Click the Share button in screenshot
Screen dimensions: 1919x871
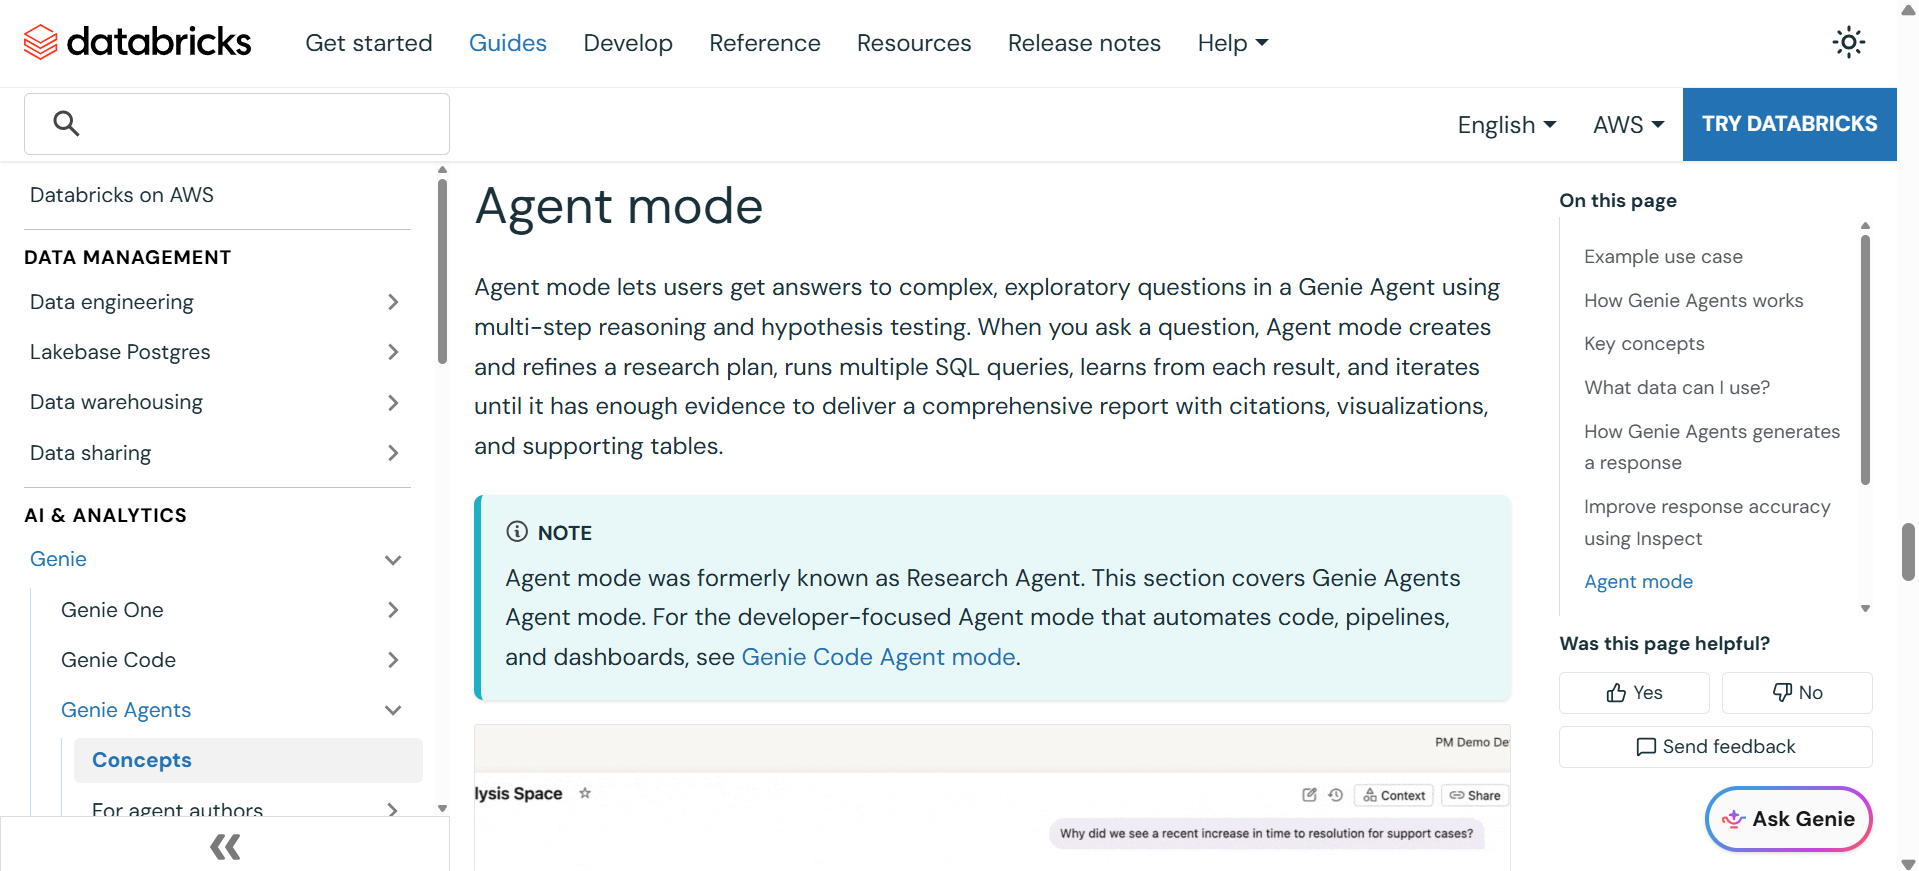pyautogui.click(x=1475, y=795)
